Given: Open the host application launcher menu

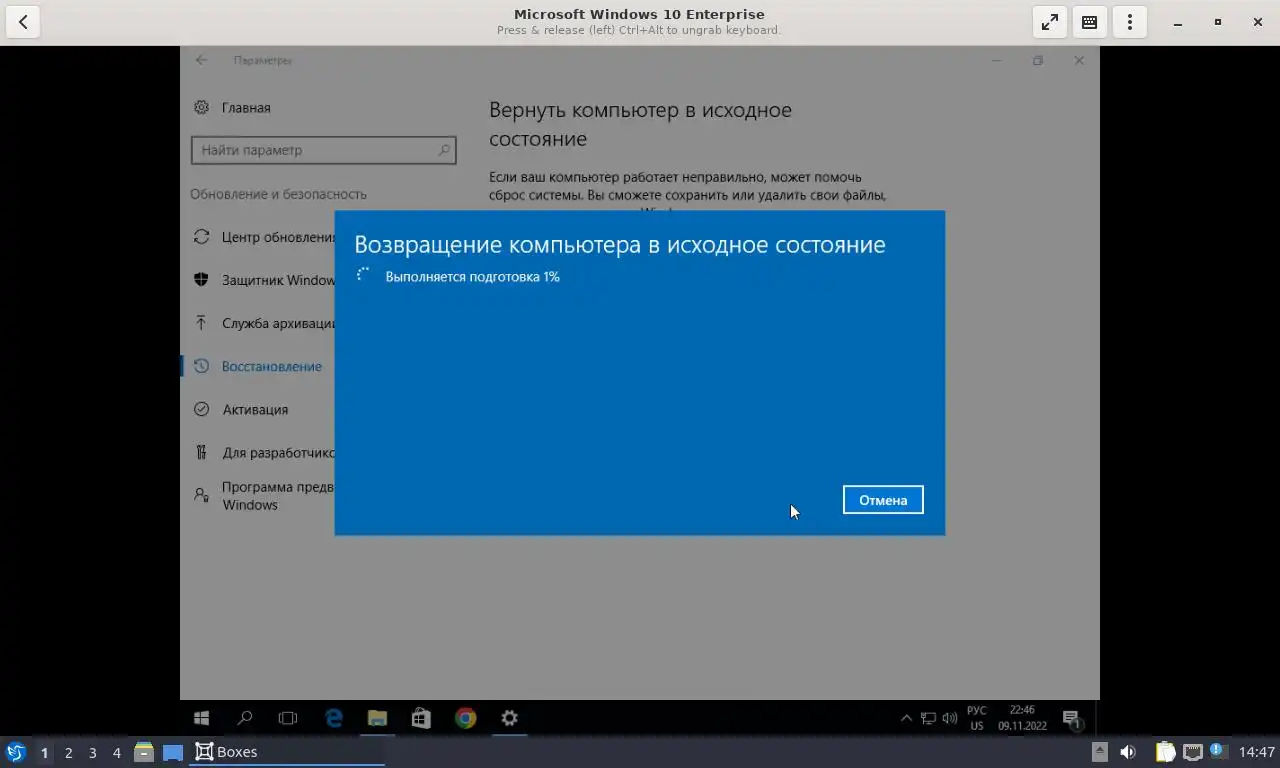Looking at the screenshot, I should pos(15,752).
